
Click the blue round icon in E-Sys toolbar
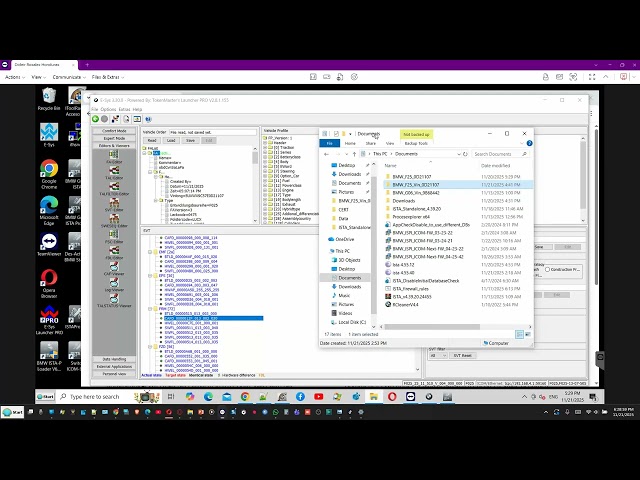point(148,119)
